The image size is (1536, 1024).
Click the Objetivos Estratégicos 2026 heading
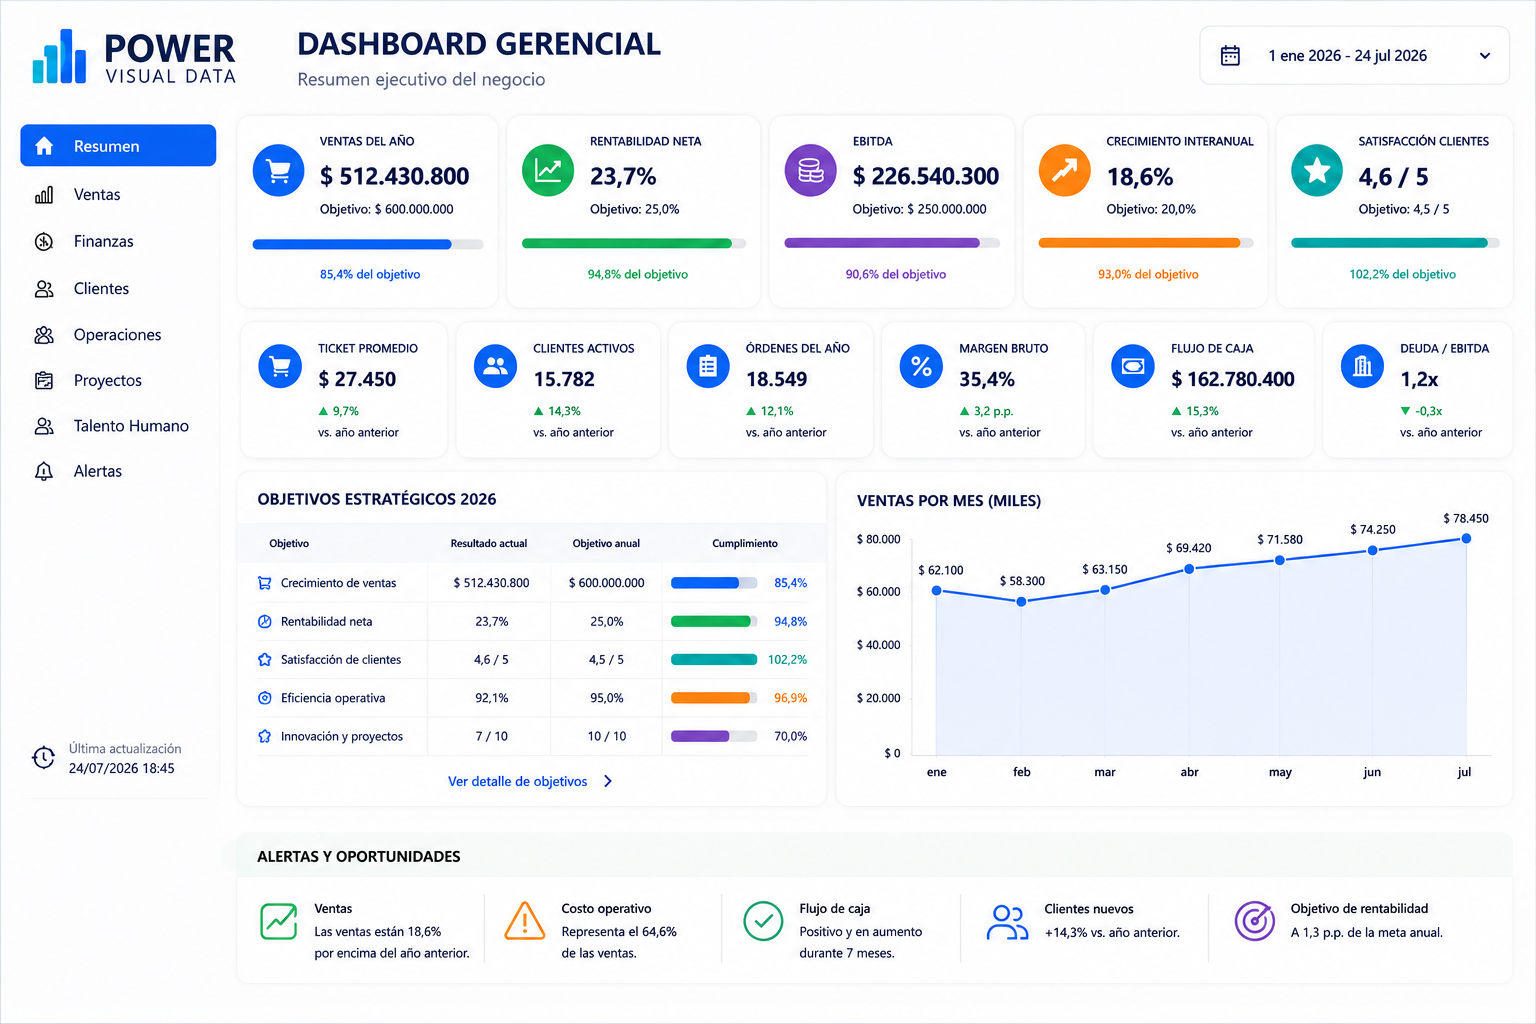(x=377, y=499)
